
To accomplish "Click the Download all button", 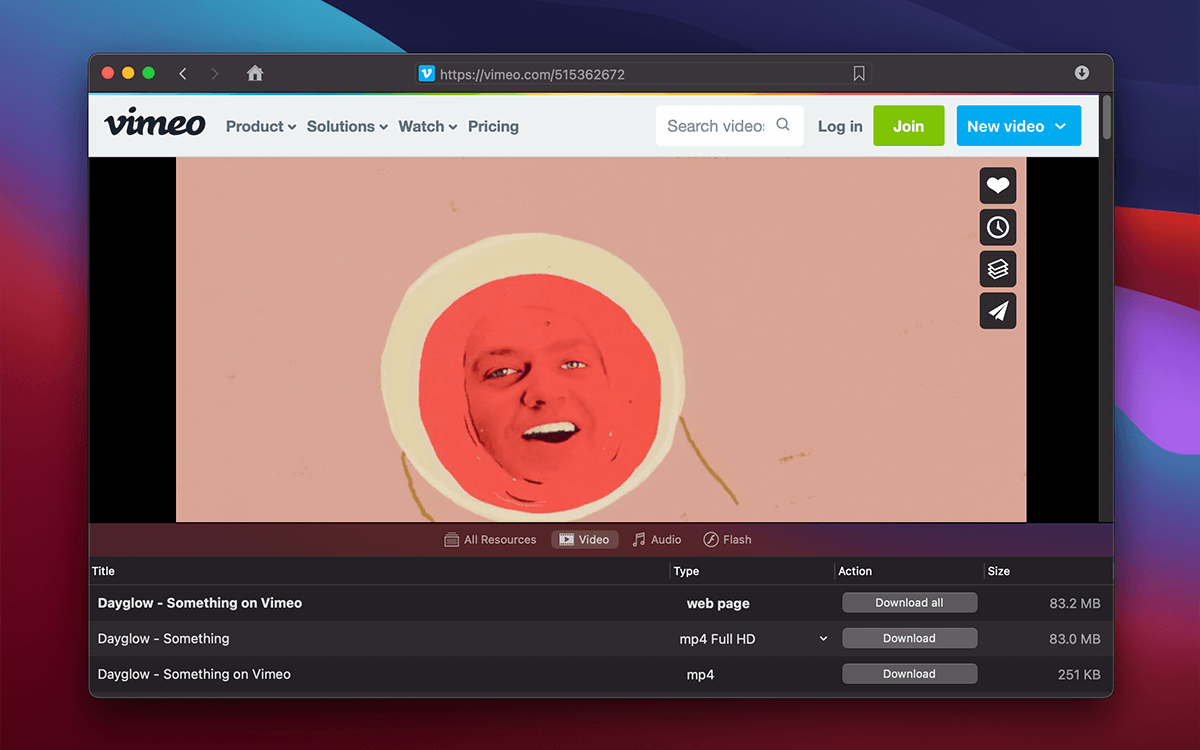I will [909, 603].
